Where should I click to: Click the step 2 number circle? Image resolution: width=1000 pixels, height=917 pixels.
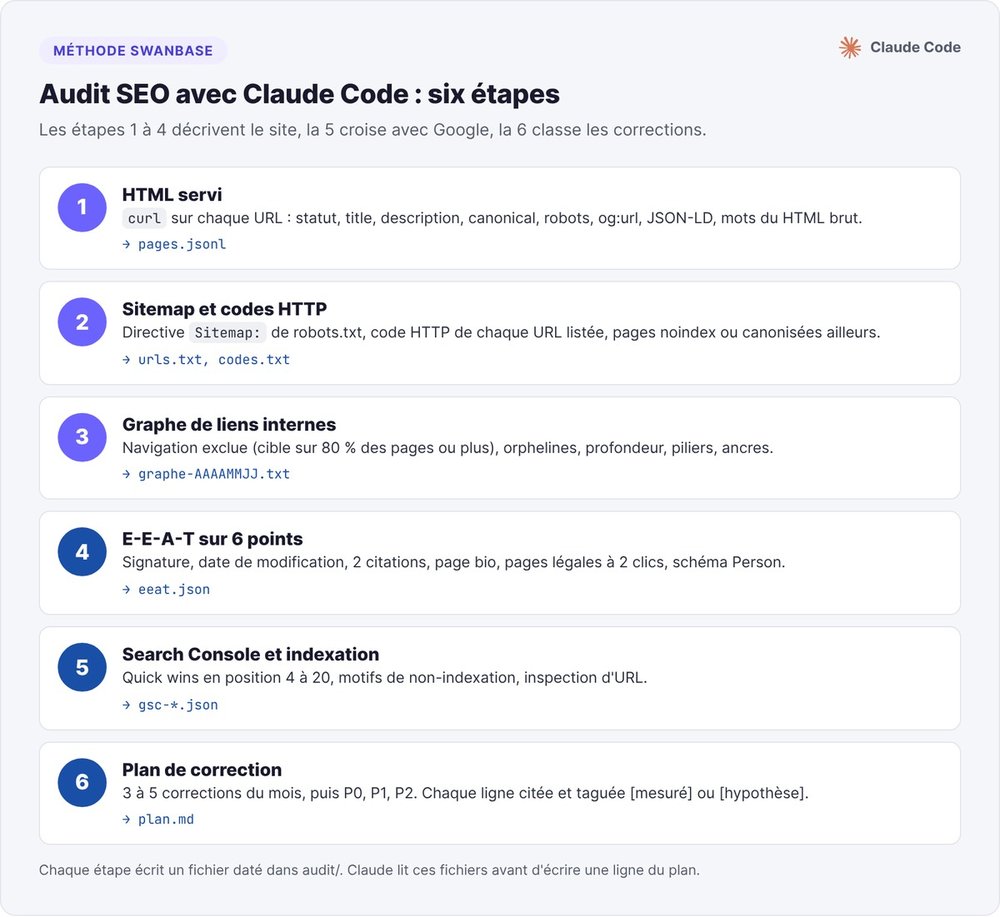(x=82, y=322)
